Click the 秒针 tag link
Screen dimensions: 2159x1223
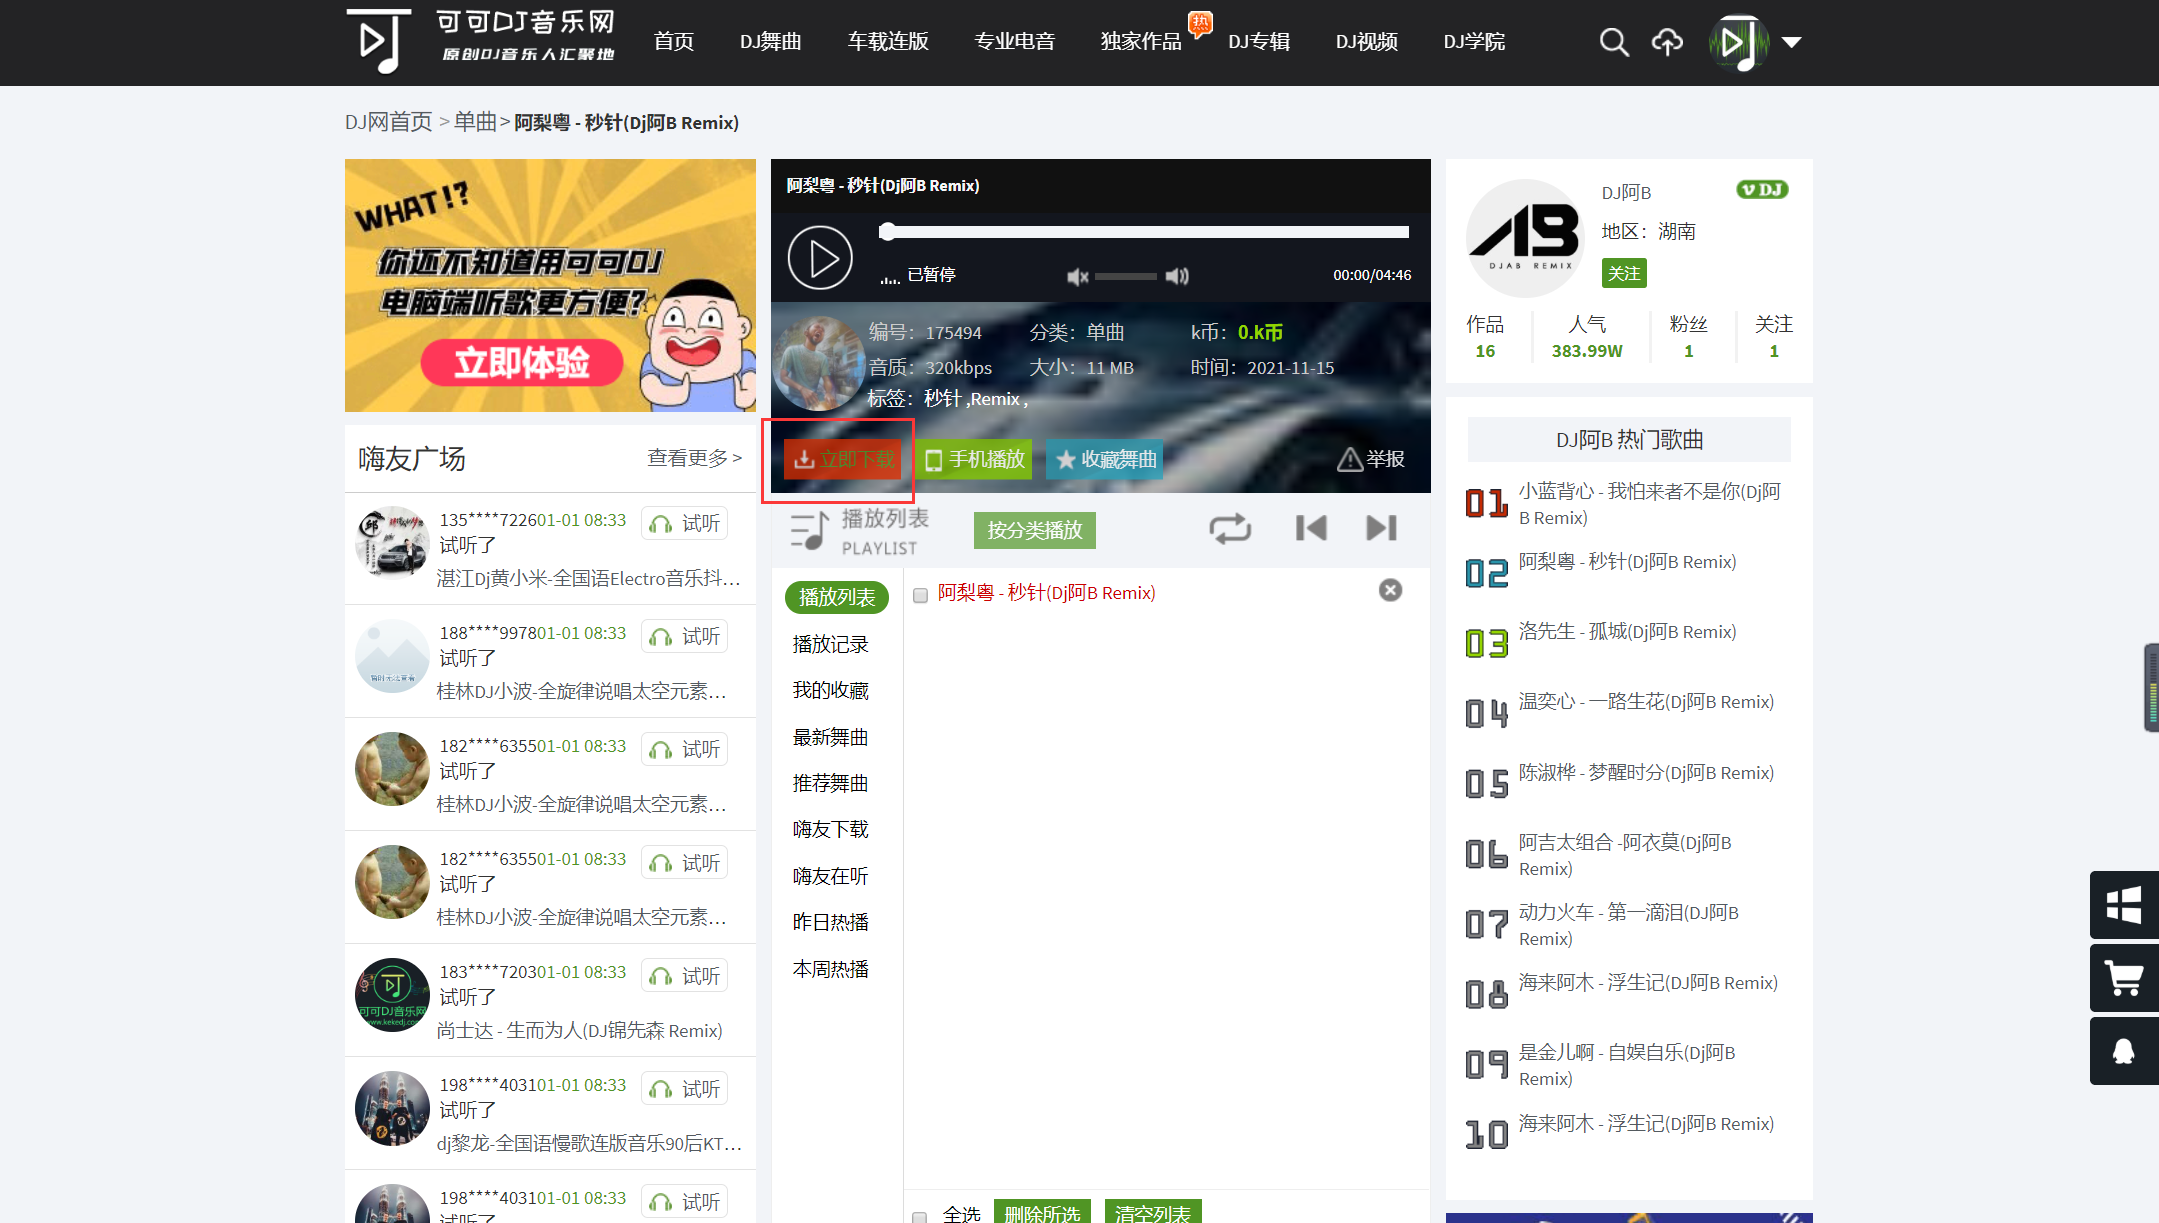[942, 398]
